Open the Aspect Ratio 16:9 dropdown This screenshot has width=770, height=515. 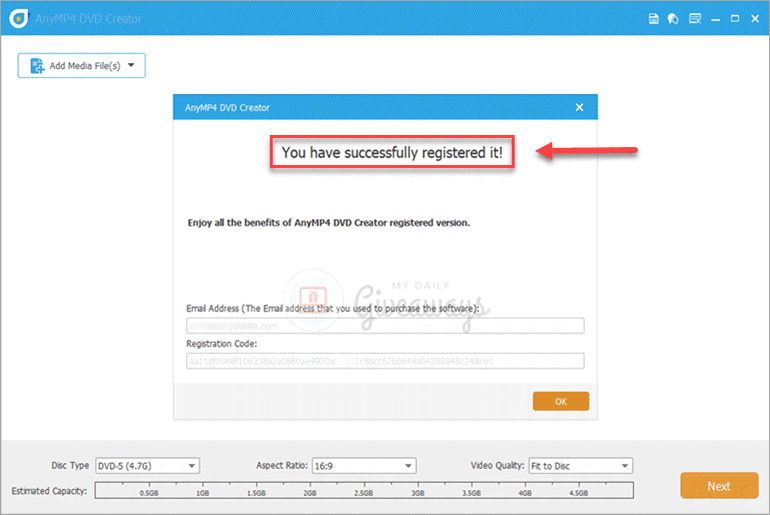362,466
